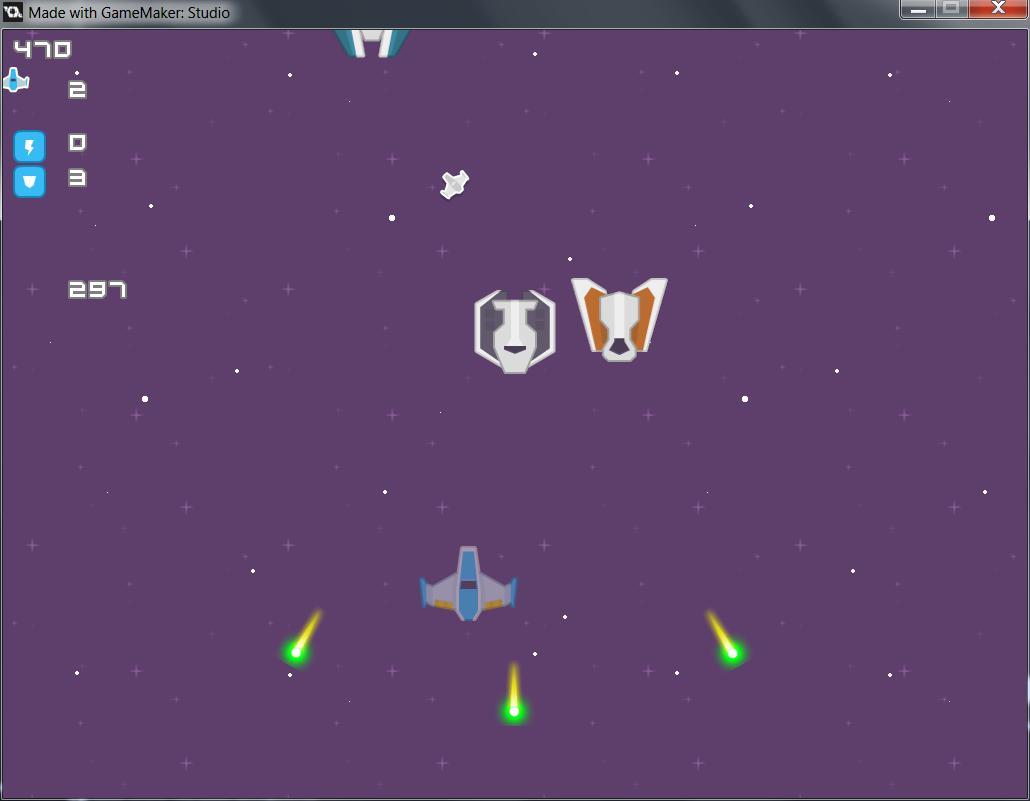Click the small white drifting satellite
Viewport: 1030px width, 801px height.
(455, 184)
